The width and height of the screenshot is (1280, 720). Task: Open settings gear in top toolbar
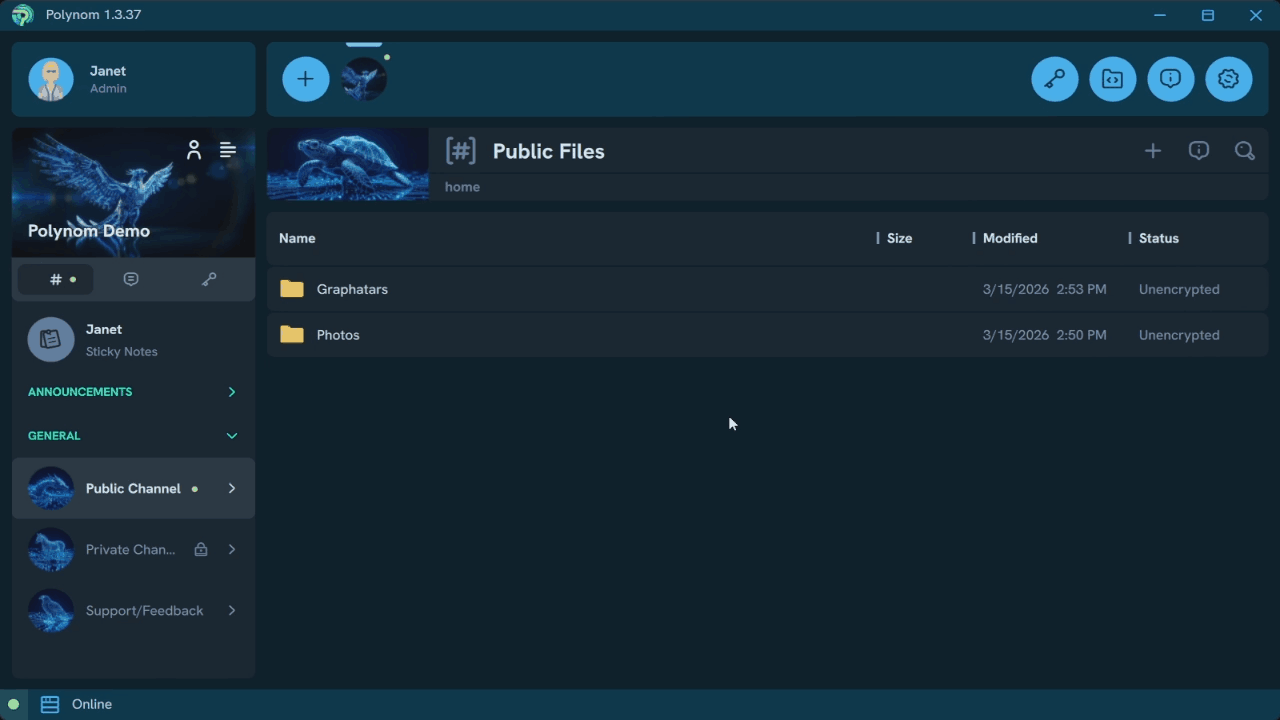pos(1229,79)
